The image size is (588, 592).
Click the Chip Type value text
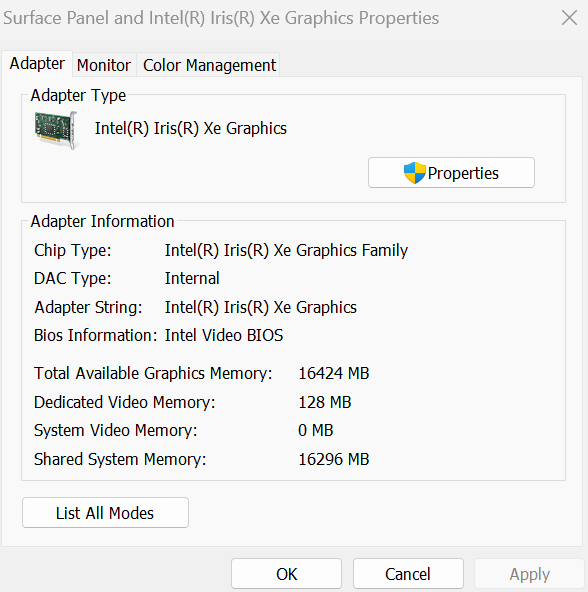click(286, 250)
